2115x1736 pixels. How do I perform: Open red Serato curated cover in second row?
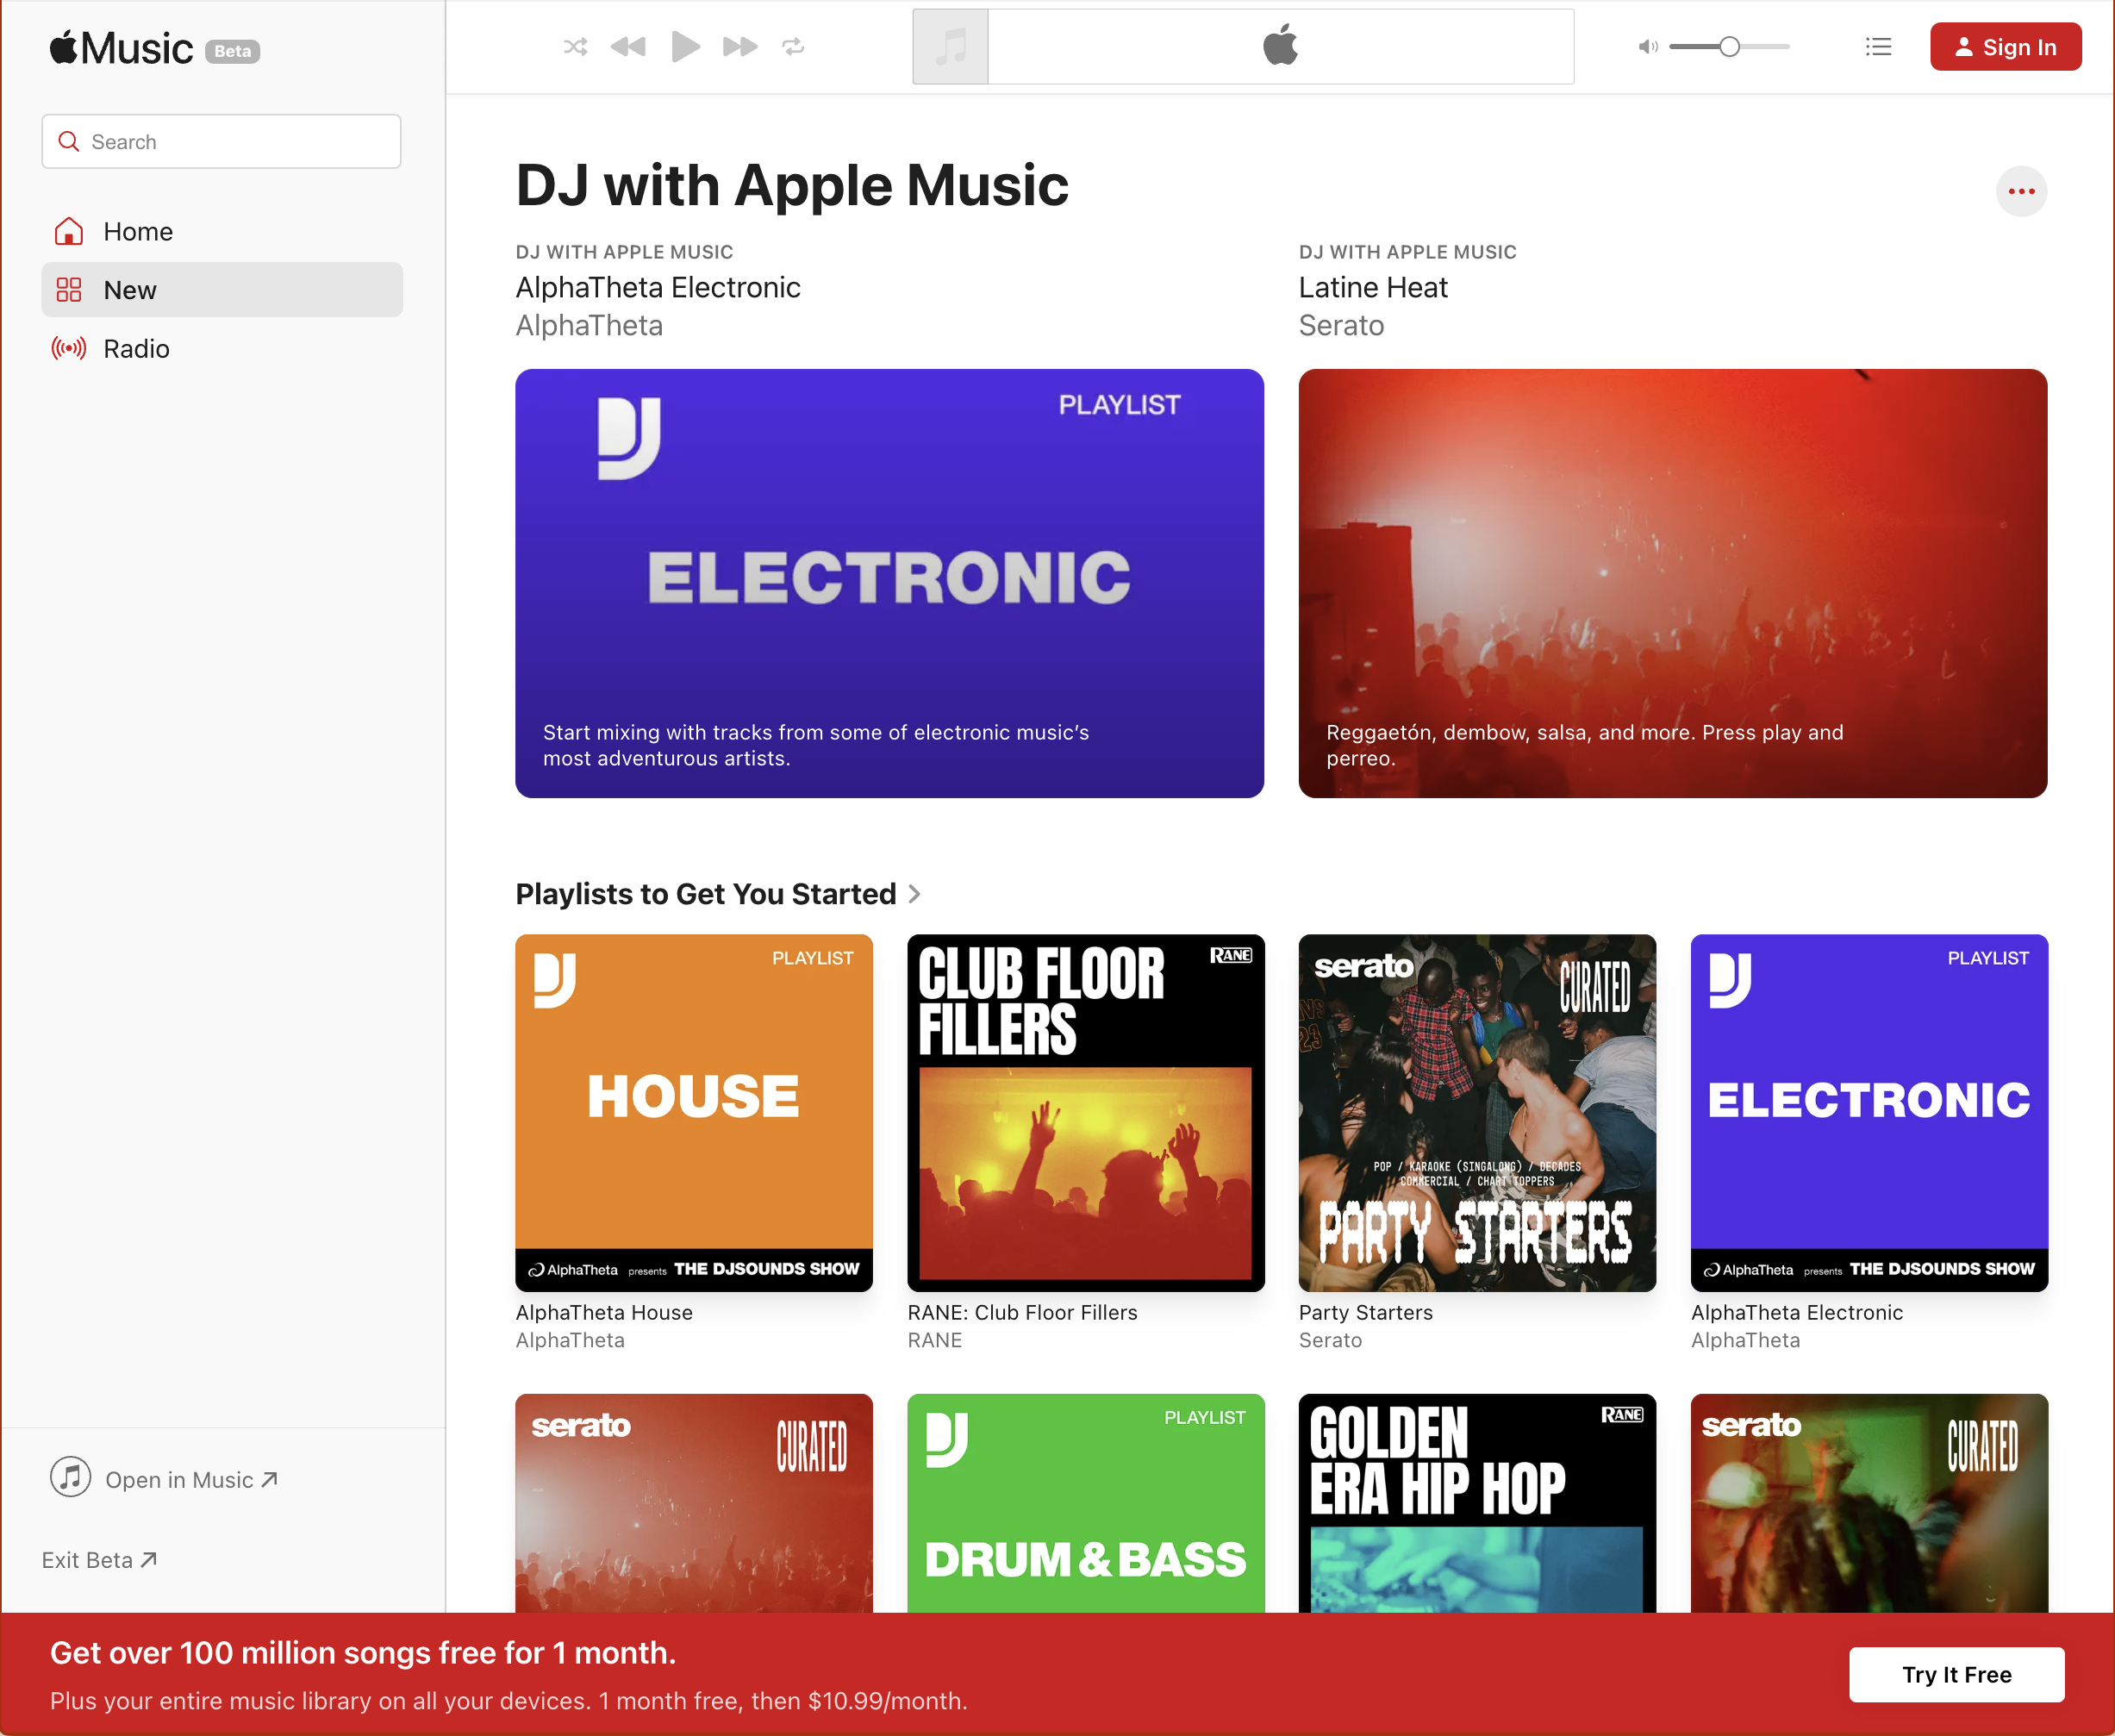click(x=694, y=1503)
